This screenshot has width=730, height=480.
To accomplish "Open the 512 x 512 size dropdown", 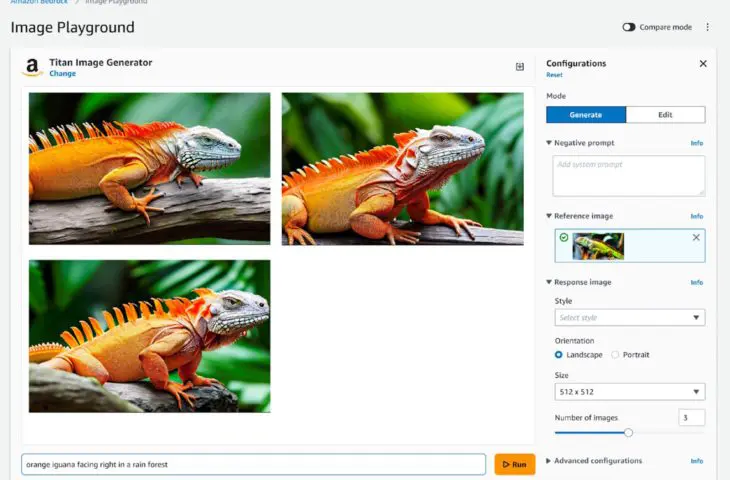I will [630, 392].
